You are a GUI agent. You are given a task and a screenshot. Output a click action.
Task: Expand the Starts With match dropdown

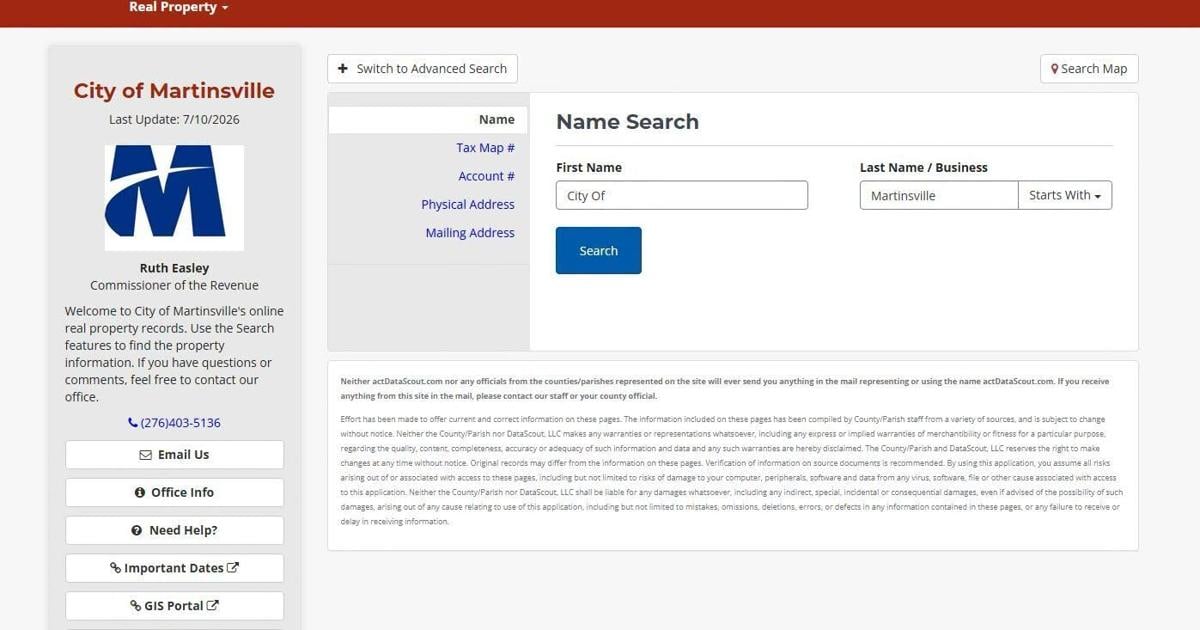(x=1065, y=195)
